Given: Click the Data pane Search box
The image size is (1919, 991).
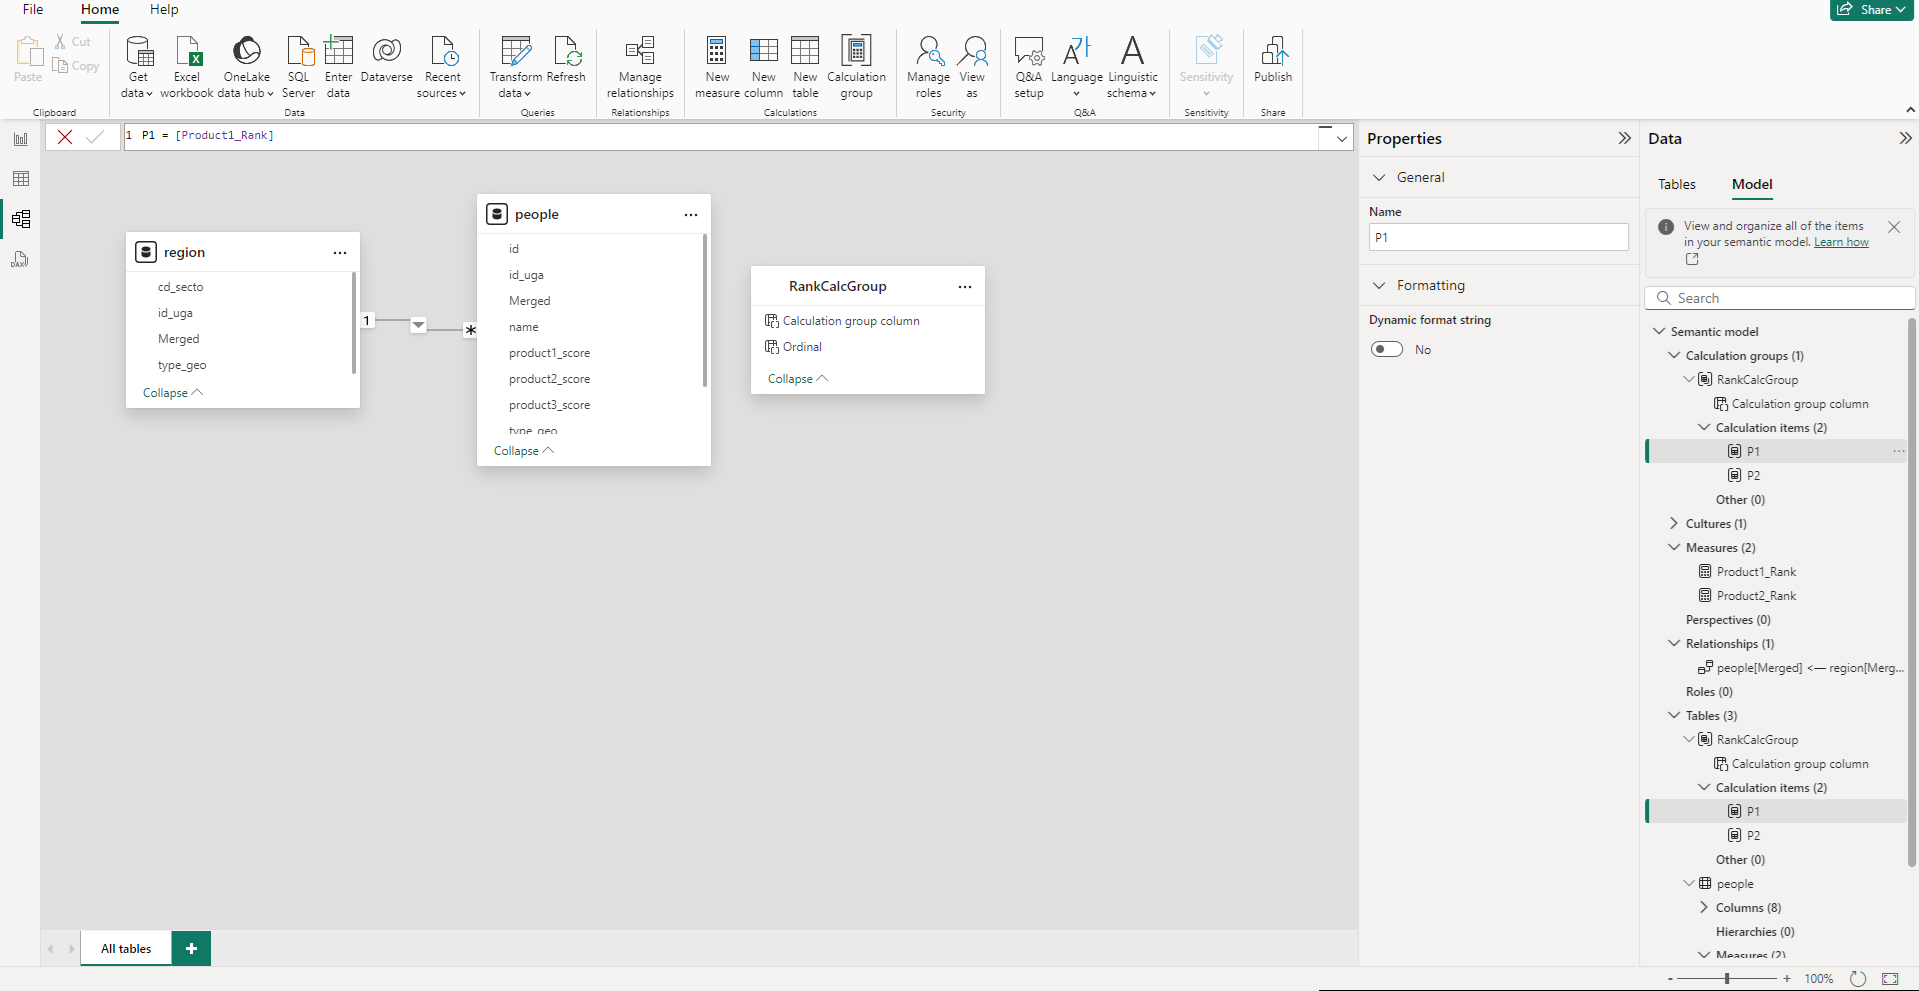Looking at the screenshot, I should click(1780, 298).
